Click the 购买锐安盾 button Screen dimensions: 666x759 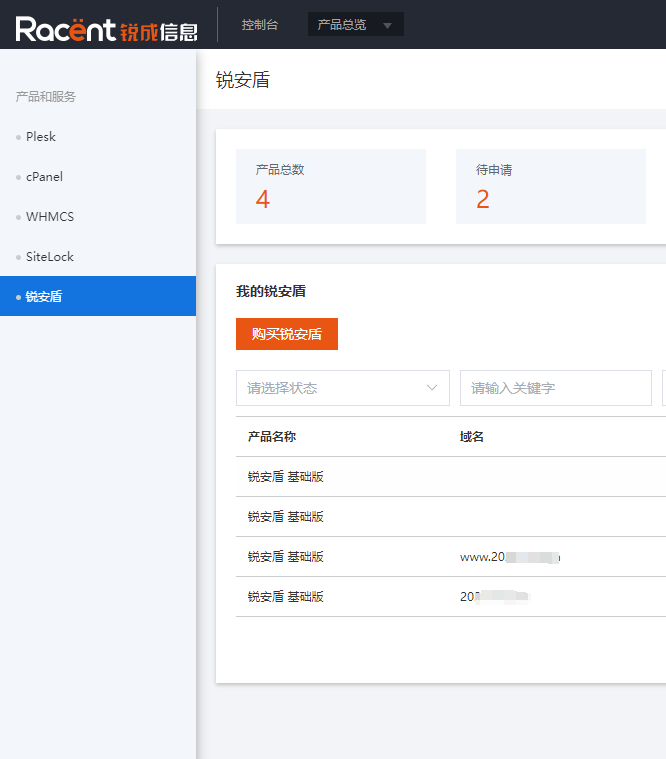coord(287,334)
